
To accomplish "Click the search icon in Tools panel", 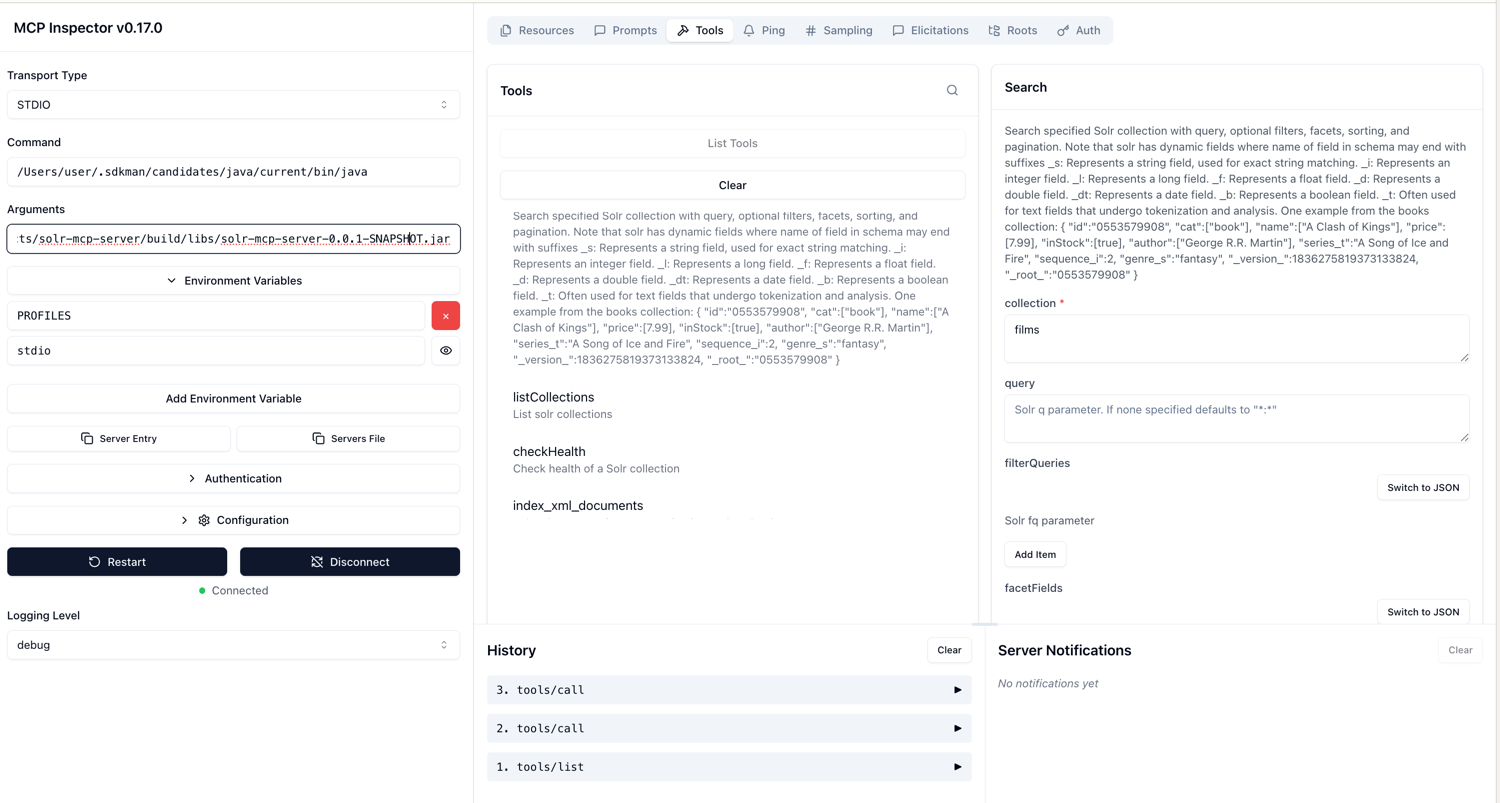I will pyautogui.click(x=952, y=91).
